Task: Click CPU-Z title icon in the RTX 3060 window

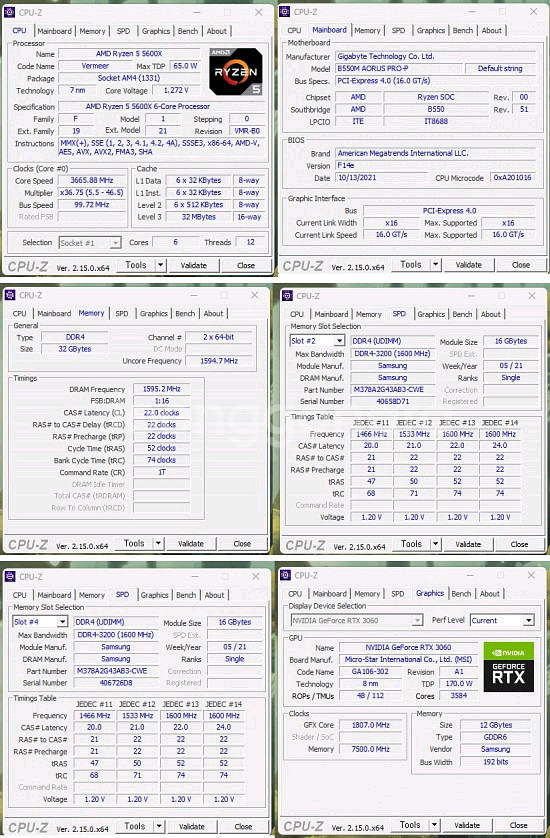Action: point(285,575)
